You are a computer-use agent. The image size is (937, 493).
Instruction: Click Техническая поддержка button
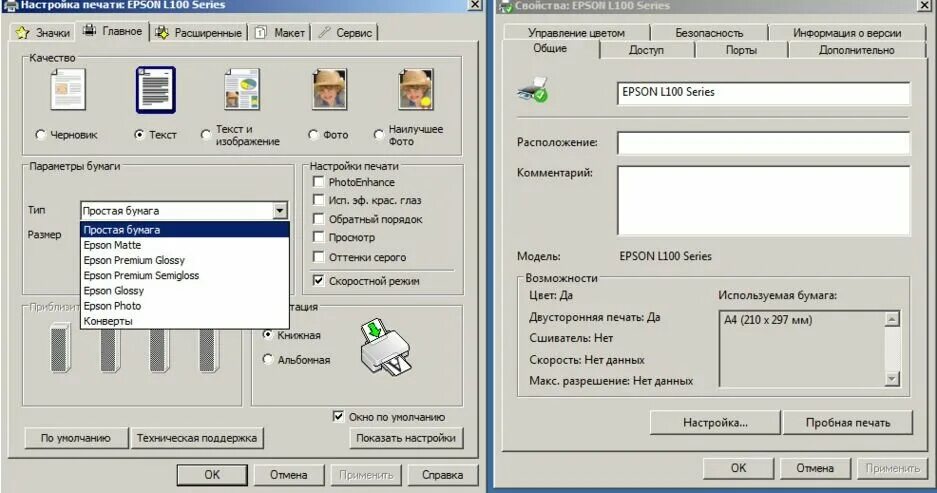tap(197, 438)
